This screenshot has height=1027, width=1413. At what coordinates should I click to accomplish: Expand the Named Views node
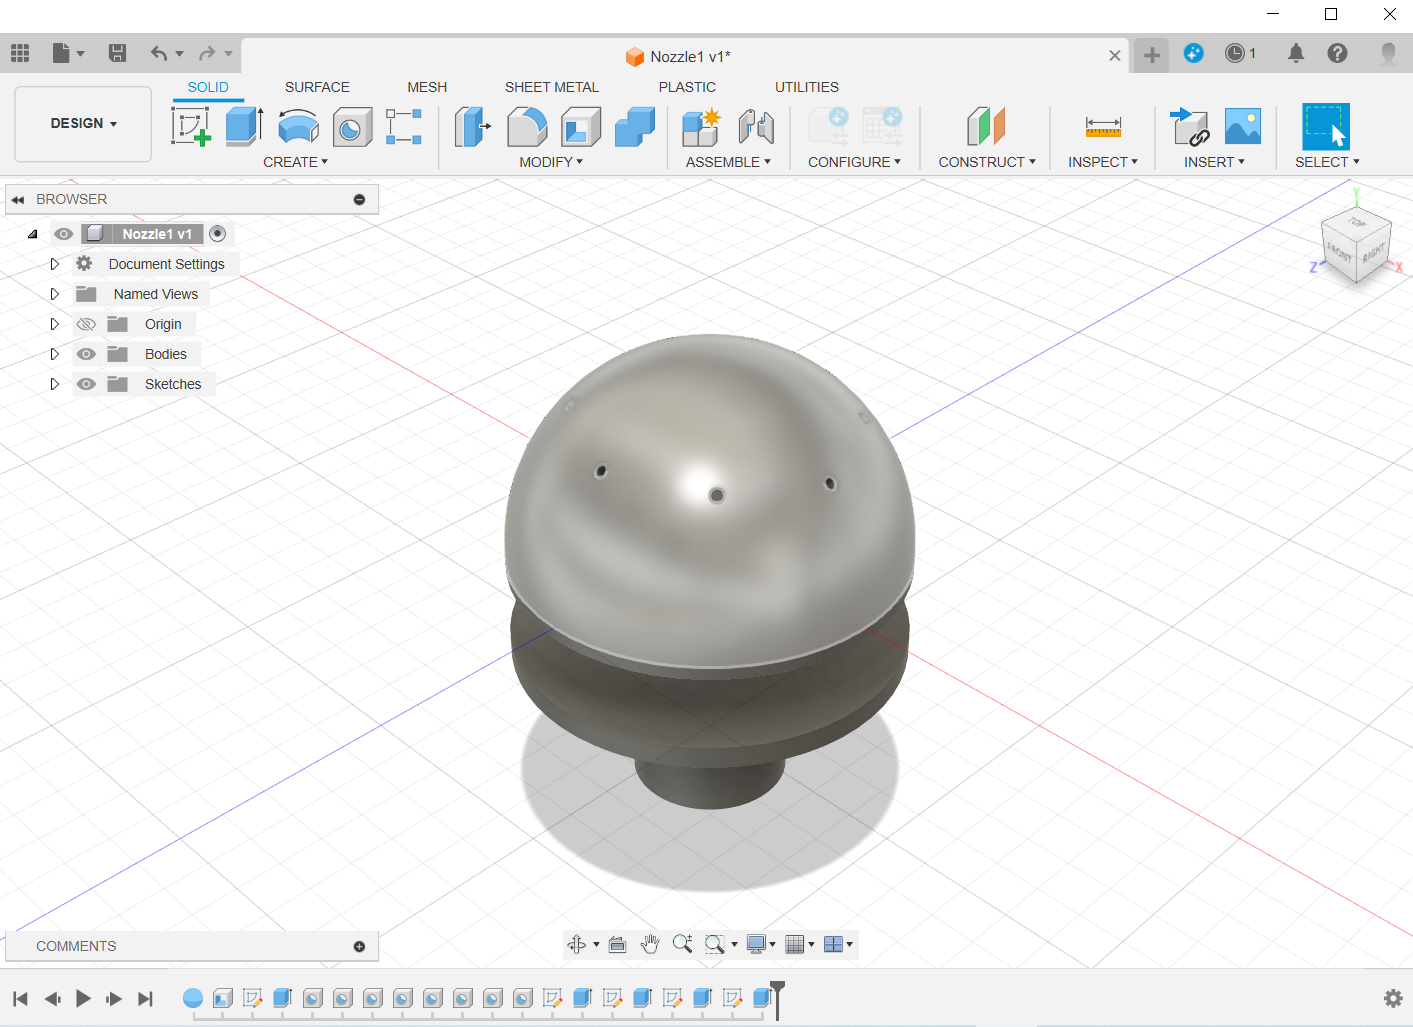tap(55, 294)
